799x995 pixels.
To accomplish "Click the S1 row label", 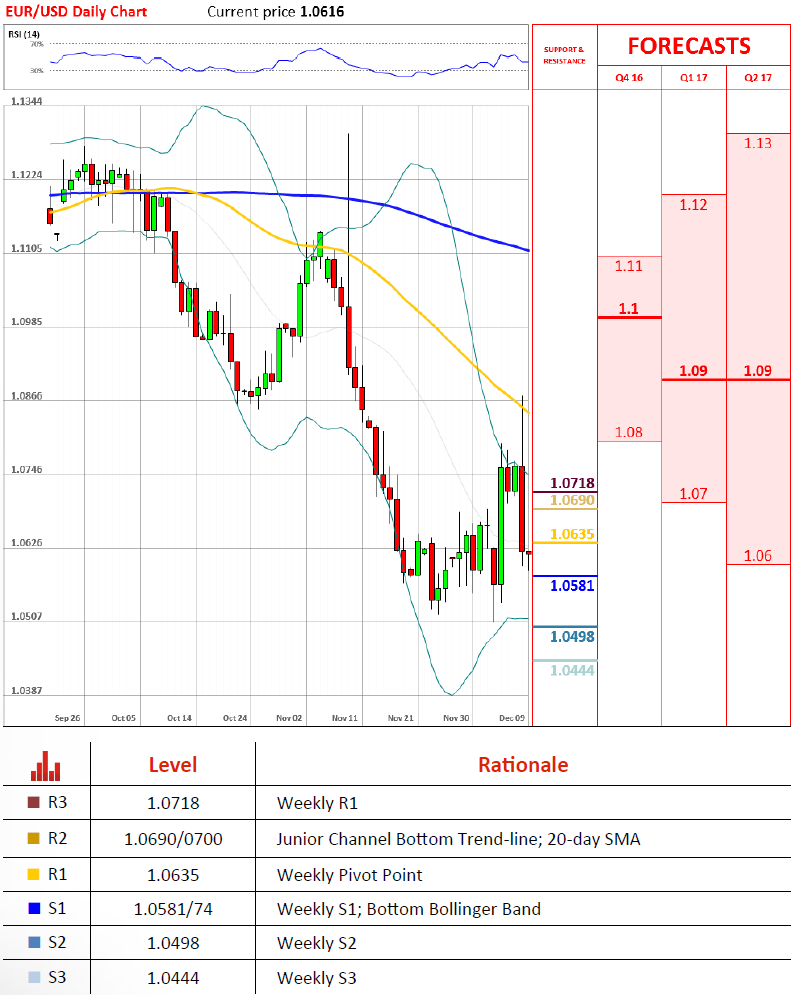I will [57, 909].
